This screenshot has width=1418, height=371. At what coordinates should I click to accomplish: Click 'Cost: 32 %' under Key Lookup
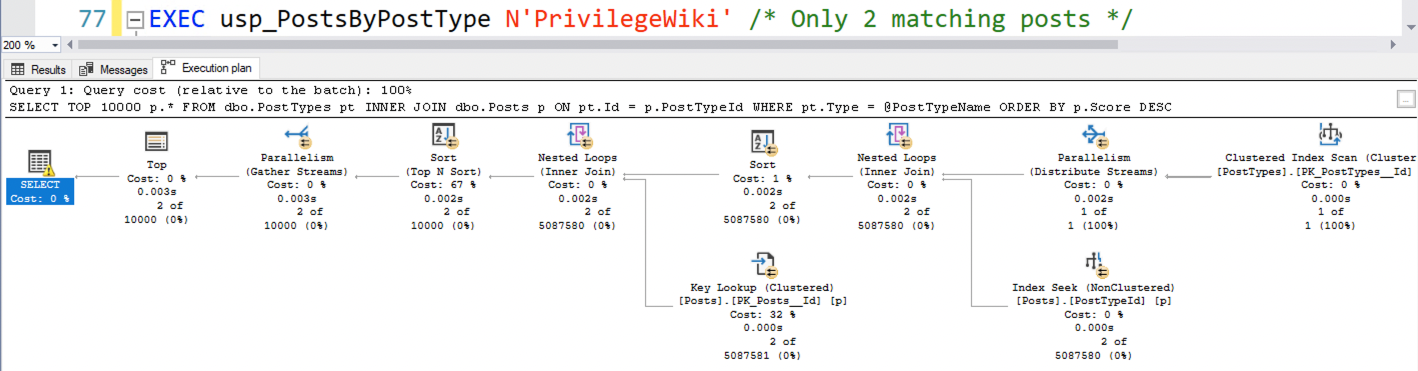(x=763, y=314)
